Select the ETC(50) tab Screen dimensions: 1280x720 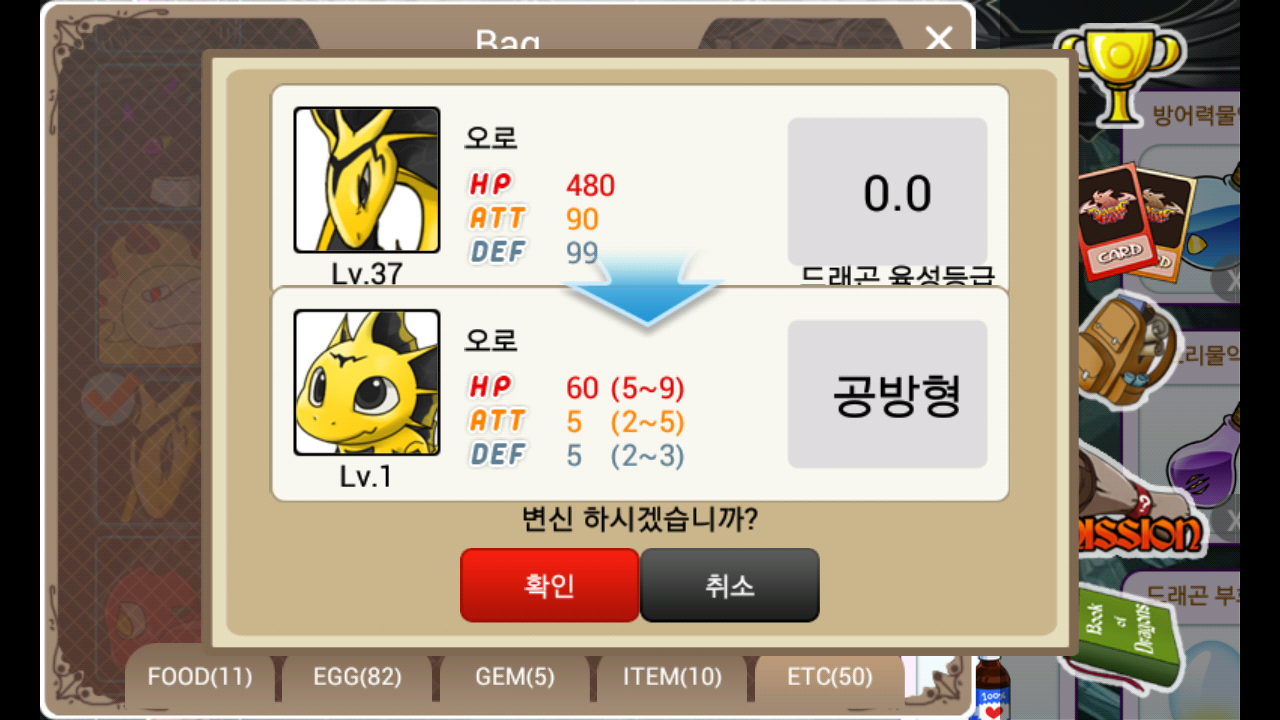tap(830, 677)
